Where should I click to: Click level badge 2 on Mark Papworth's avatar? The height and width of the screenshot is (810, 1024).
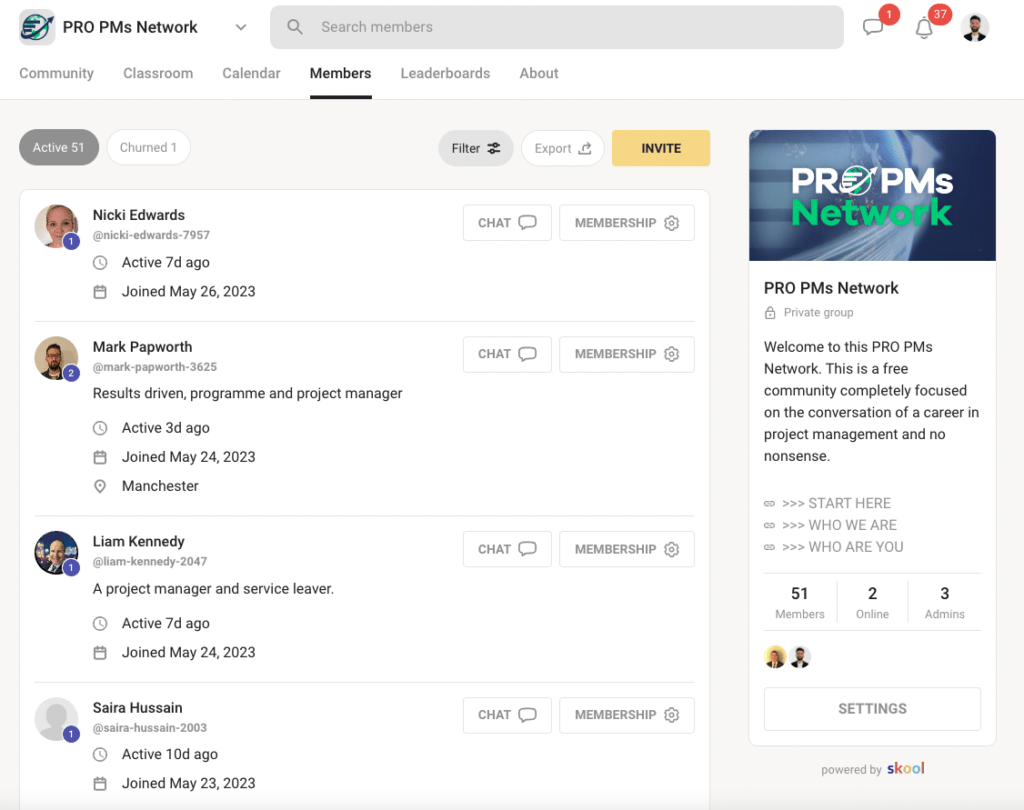71,373
